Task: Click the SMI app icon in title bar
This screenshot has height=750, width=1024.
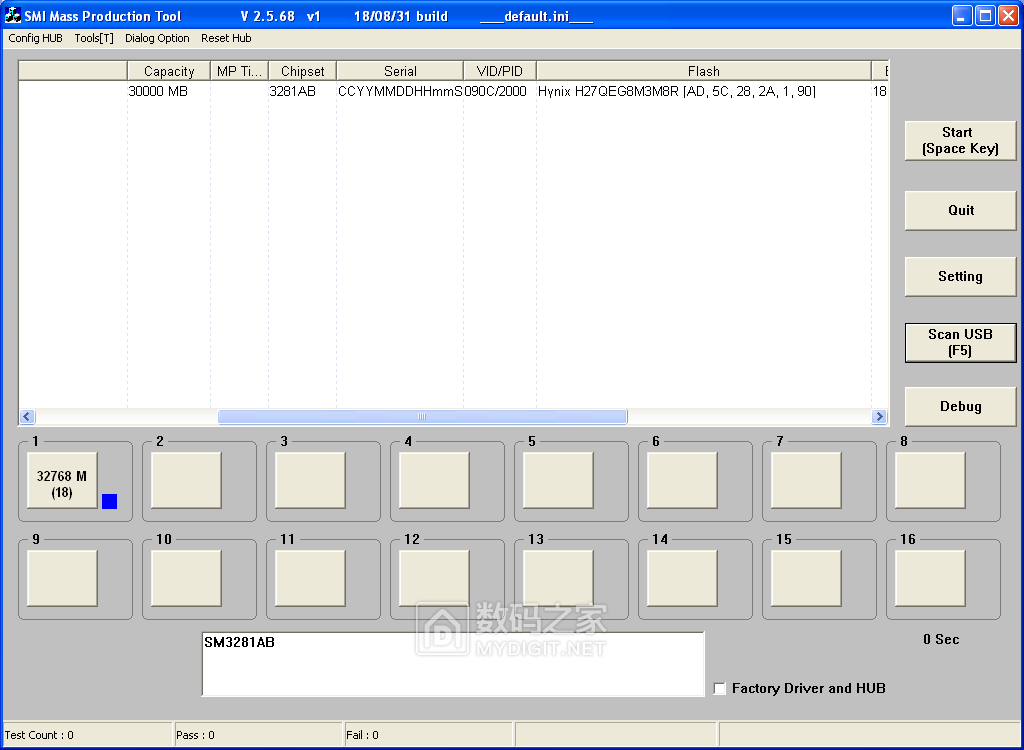Action: pyautogui.click(x=12, y=16)
